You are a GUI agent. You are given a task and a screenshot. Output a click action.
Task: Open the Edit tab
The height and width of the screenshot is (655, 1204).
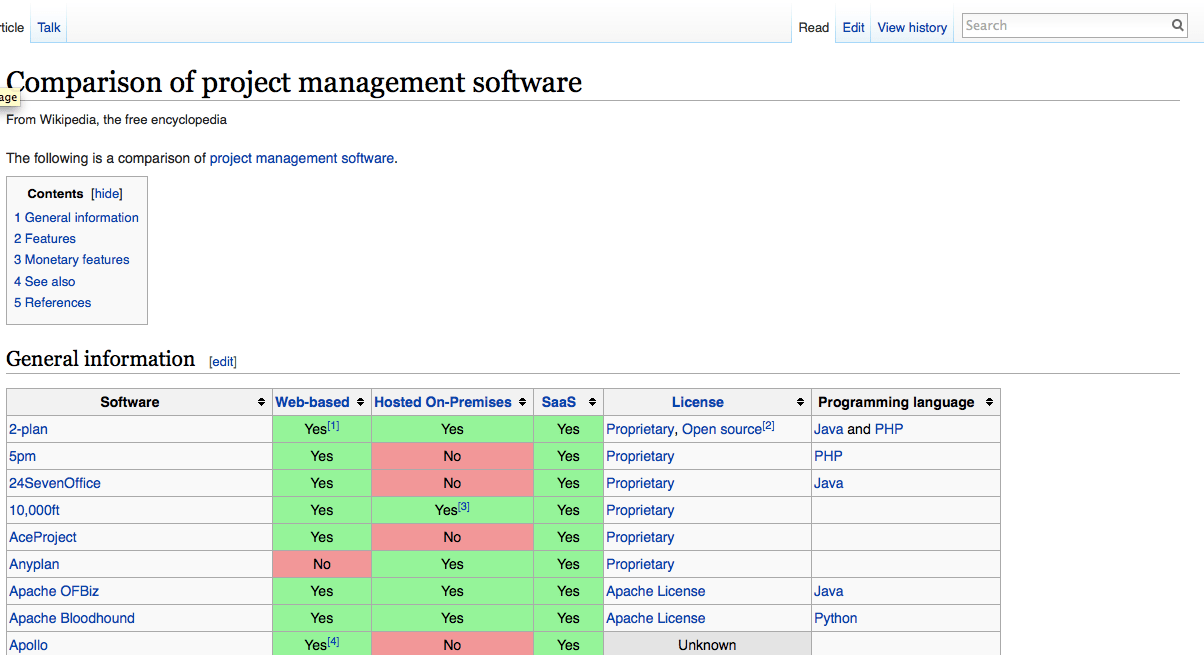tap(853, 27)
